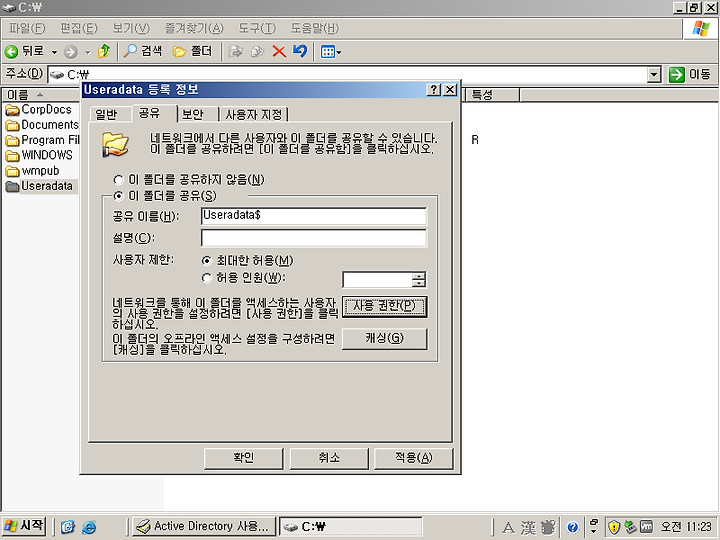Image resolution: width=720 pixels, height=540 pixels.
Task: Expand the address bar dropdown arrow
Action: point(653,74)
